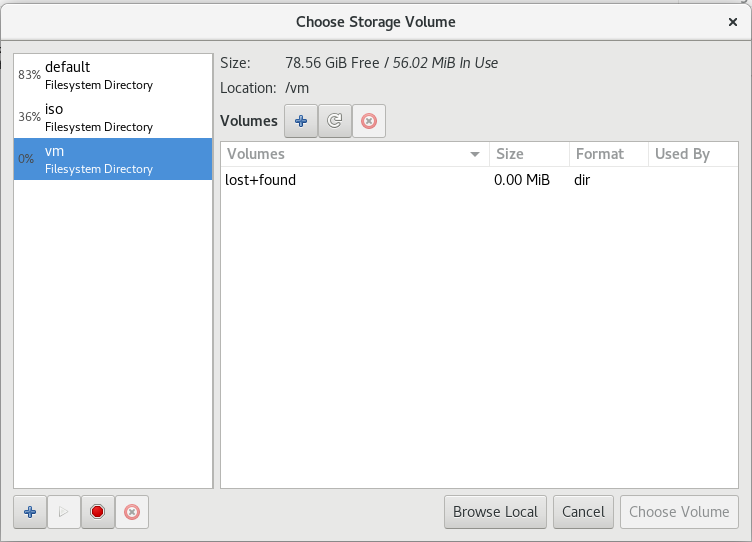
Task: Close the Choose Storage Volume dialog
Action: tap(733, 21)
